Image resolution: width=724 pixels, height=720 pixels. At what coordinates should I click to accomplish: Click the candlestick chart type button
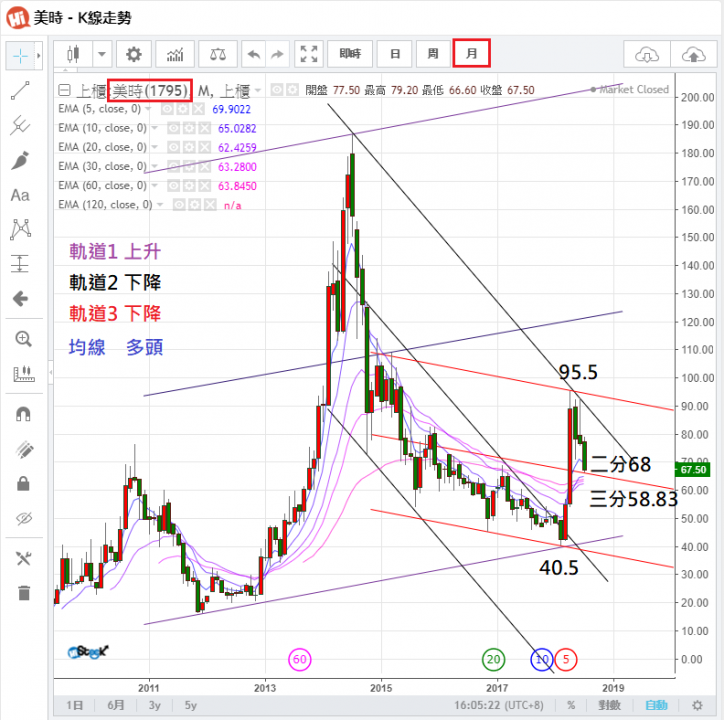pos(73,54)
